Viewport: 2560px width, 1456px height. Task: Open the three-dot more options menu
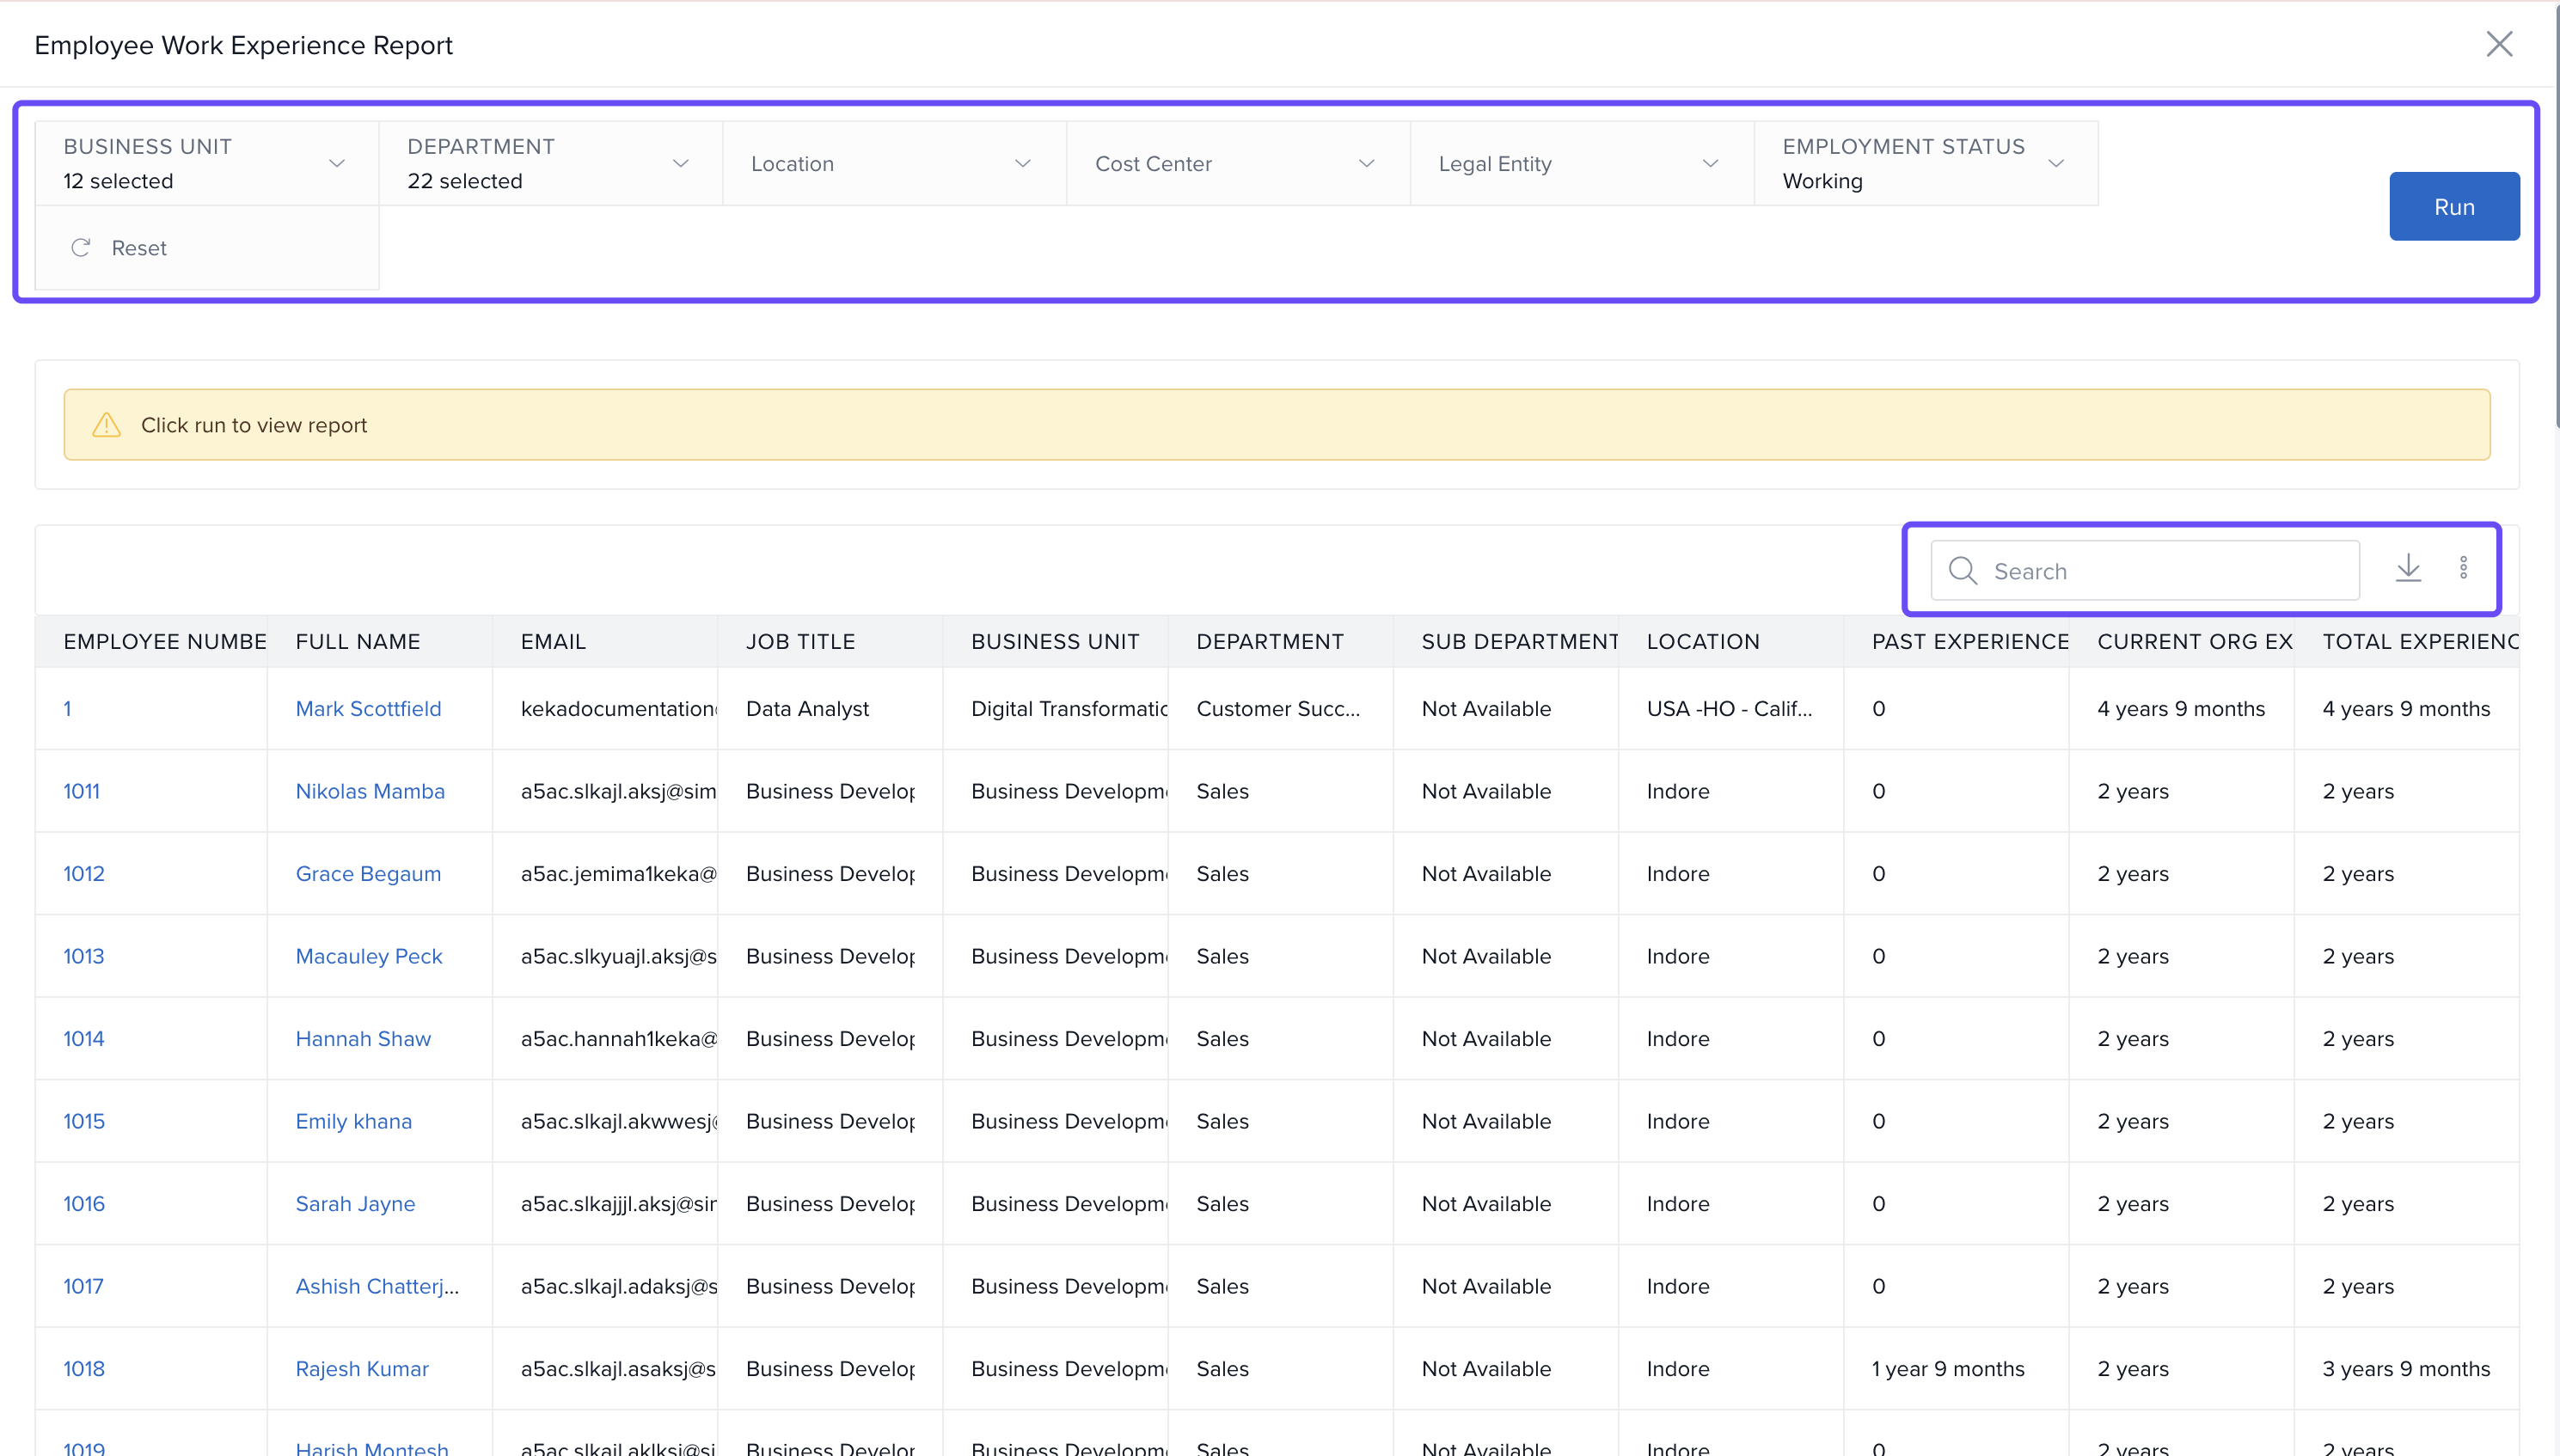[2463, 568]
